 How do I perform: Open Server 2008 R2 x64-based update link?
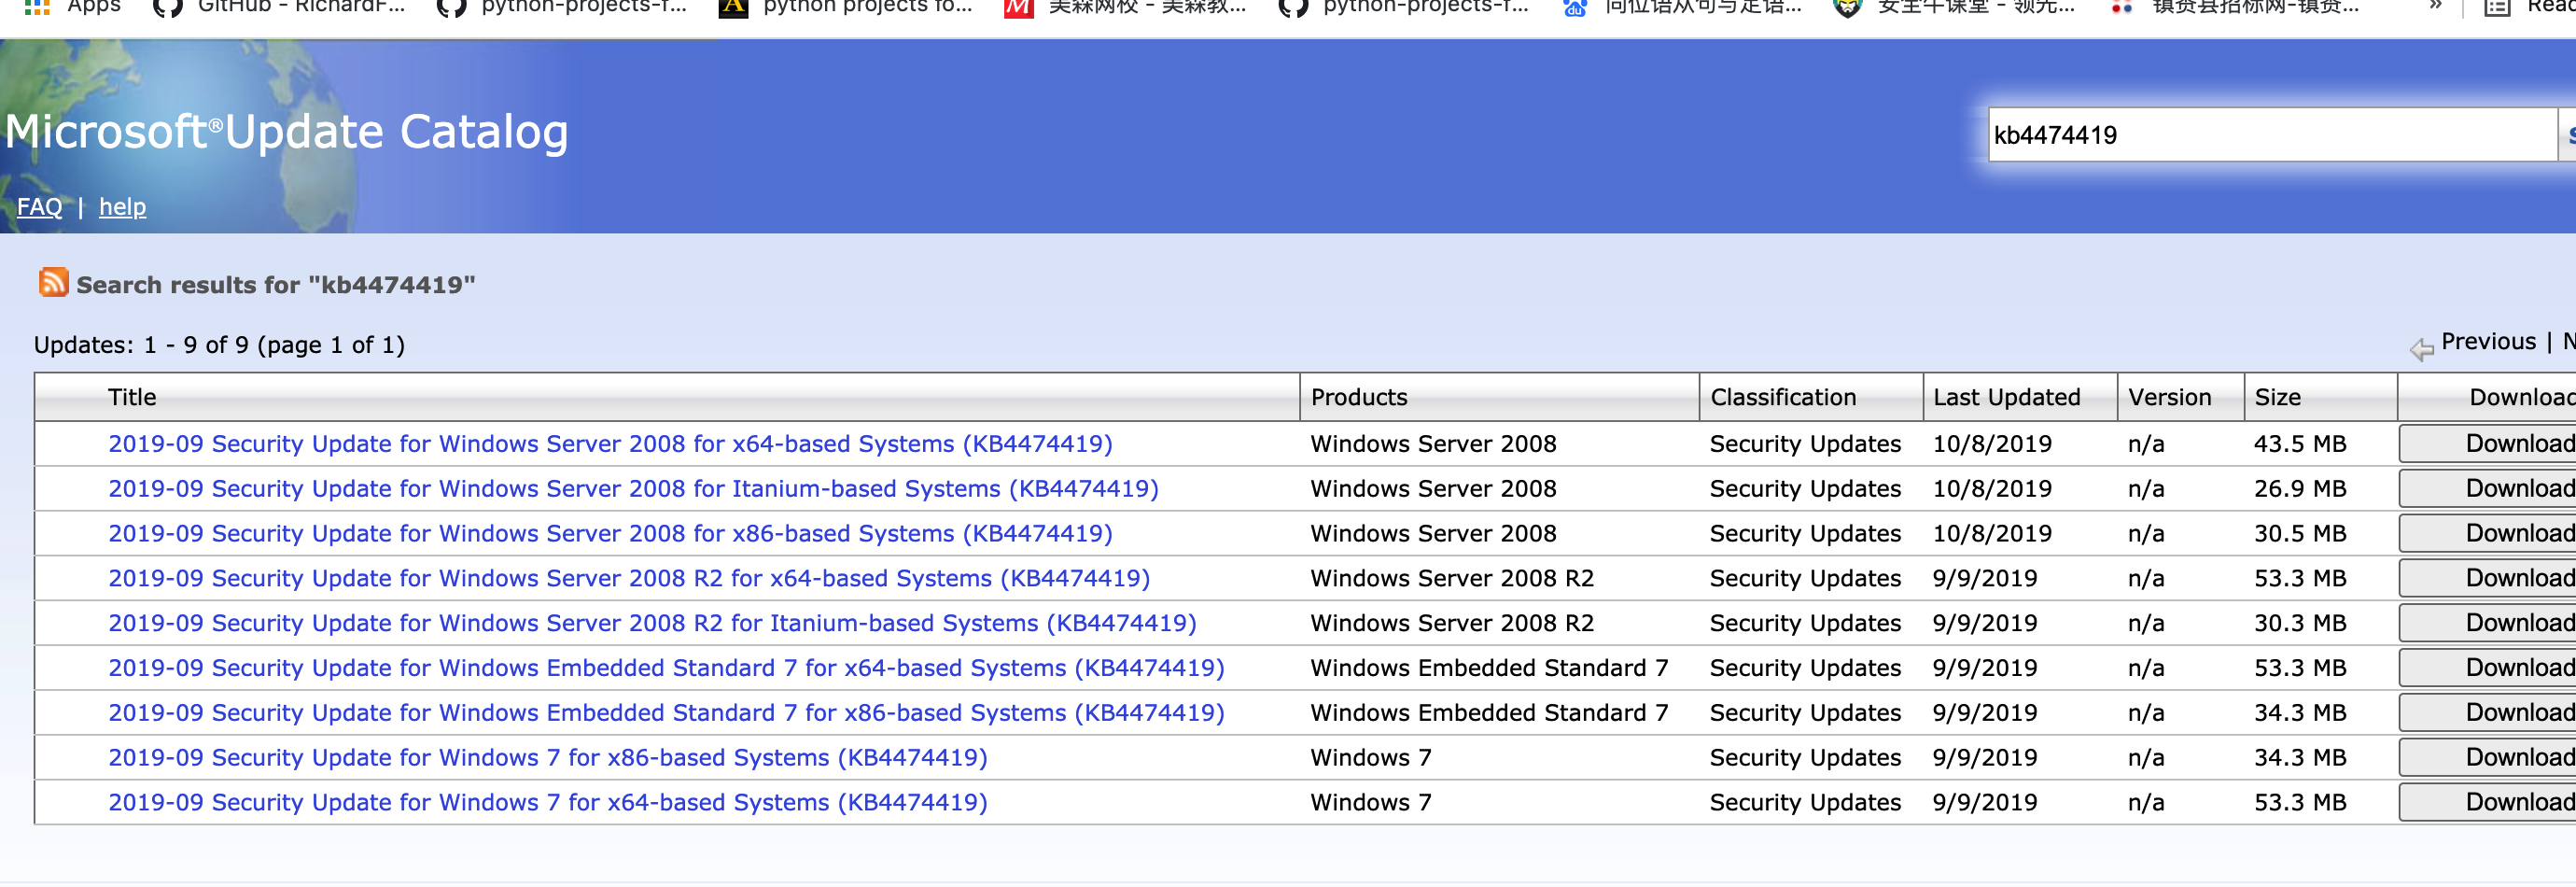point(629,579)
